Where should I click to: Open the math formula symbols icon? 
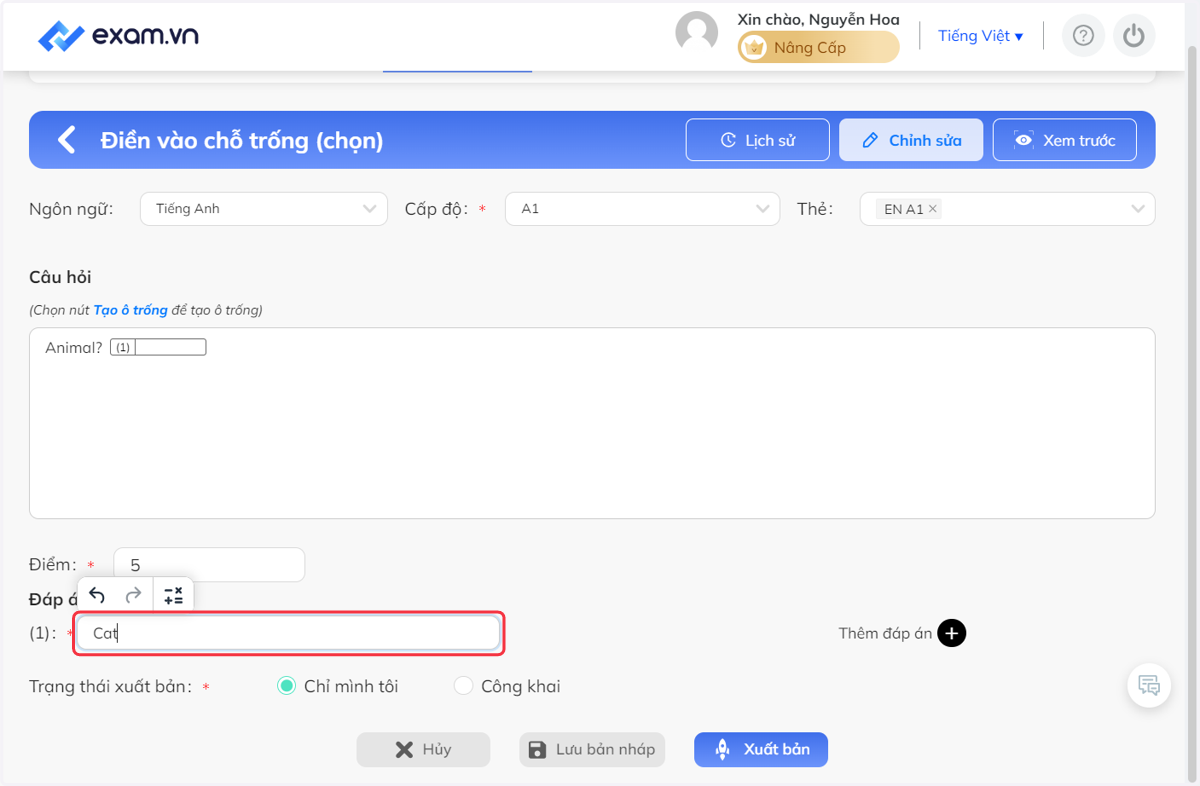point(173,596)
